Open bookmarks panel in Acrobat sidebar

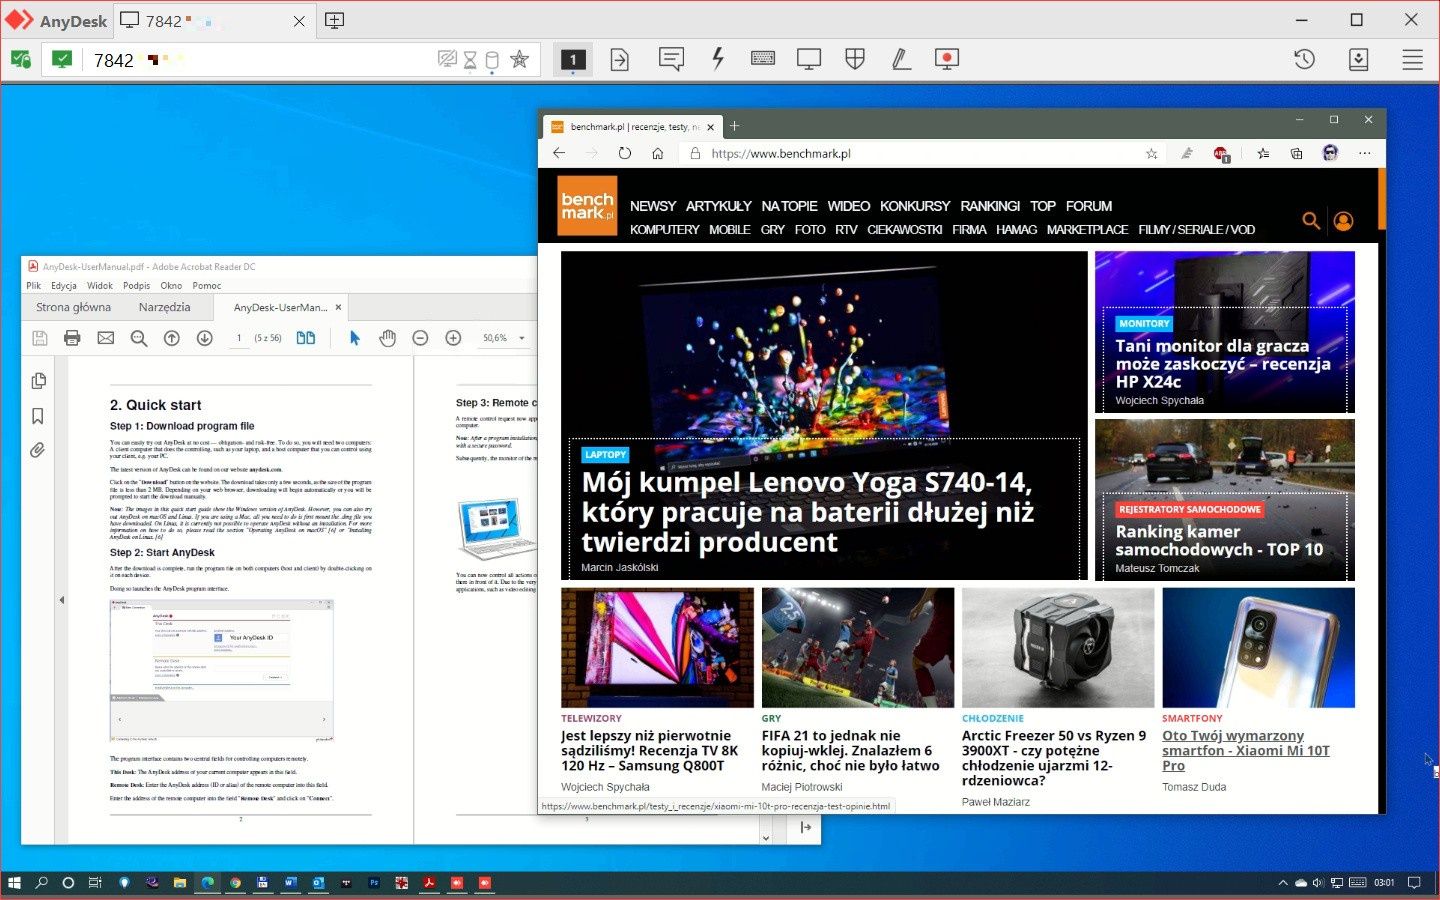point(38,416)
